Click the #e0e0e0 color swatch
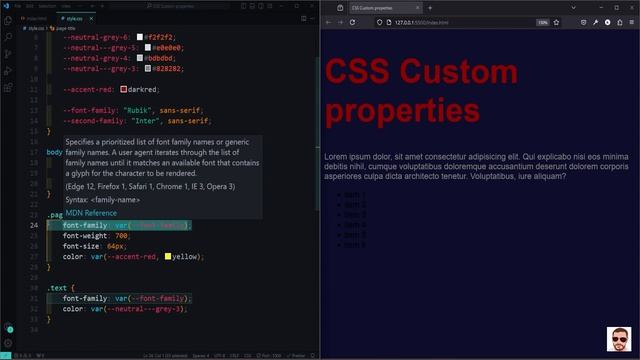 tap(148, 48)
